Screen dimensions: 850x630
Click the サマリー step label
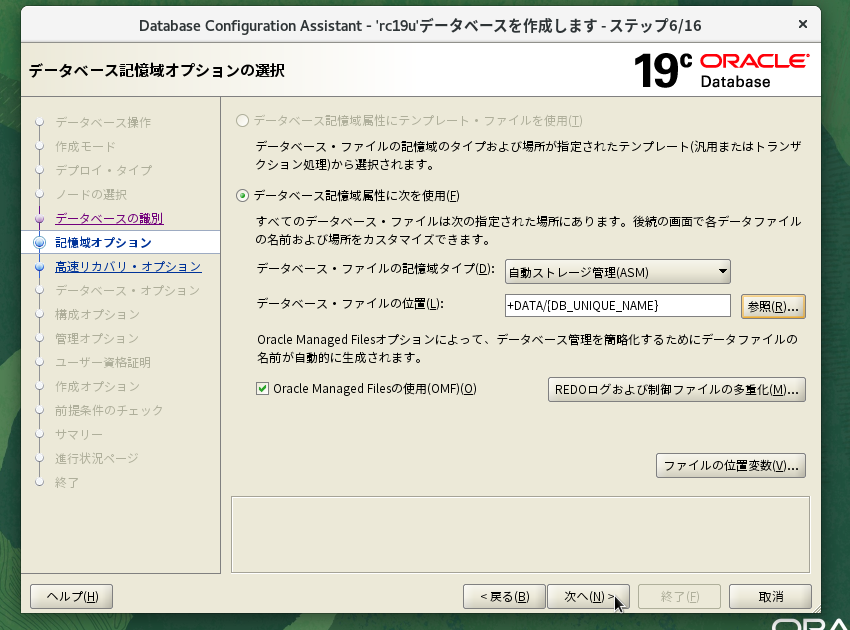(x=79, y=434)
